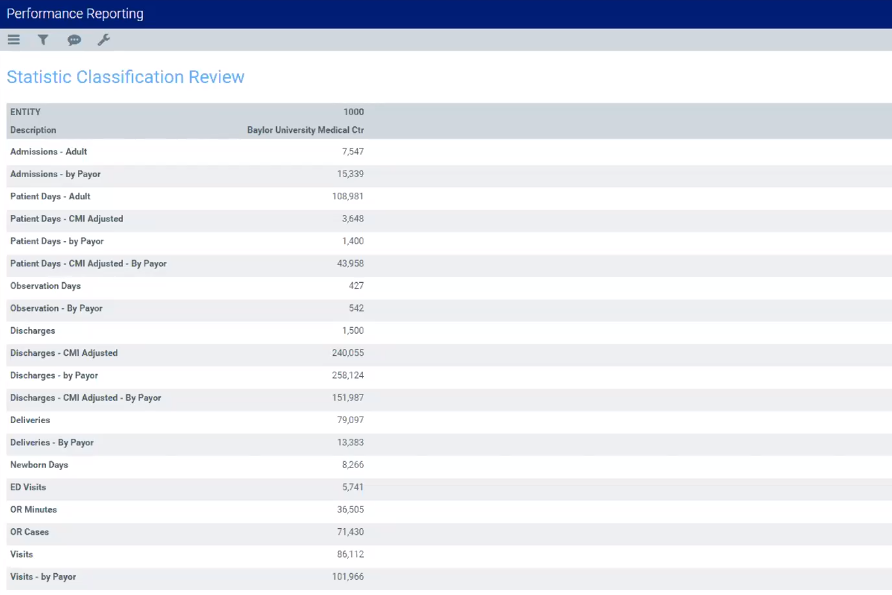This screenshot has height=595, width=892.
Task: Click the ED Visits value 5,741
Action: coord(352,487)
